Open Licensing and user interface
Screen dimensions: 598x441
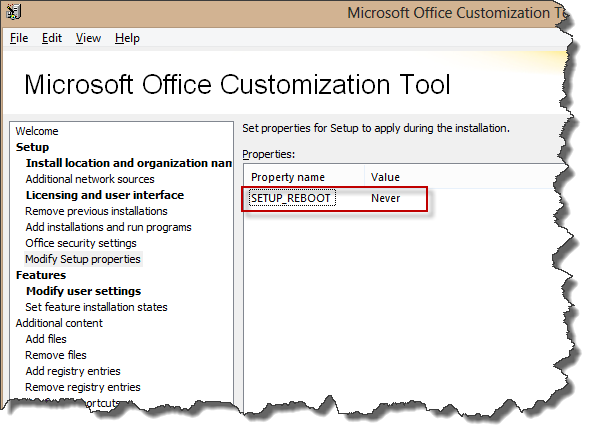[105, 195]
